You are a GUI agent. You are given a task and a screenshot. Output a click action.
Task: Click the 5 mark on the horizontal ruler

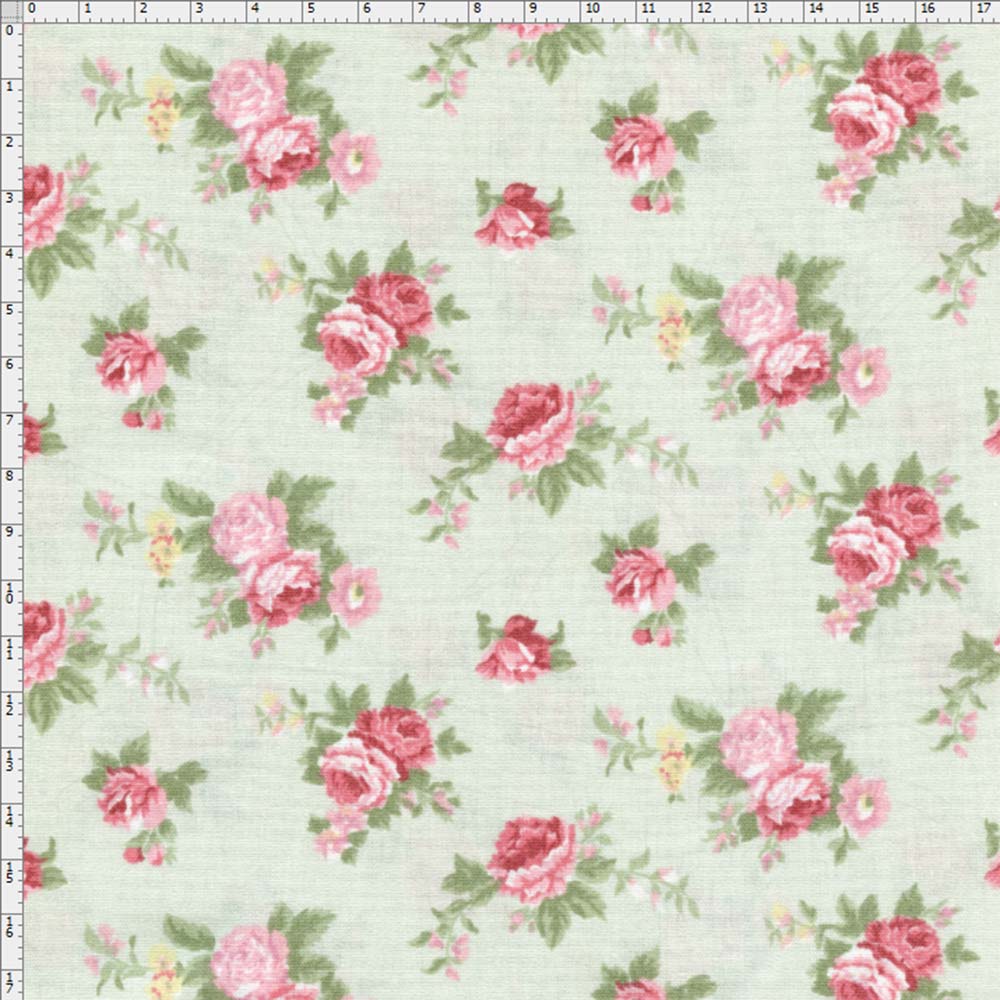pyautogui.click(x=311, y=9)
